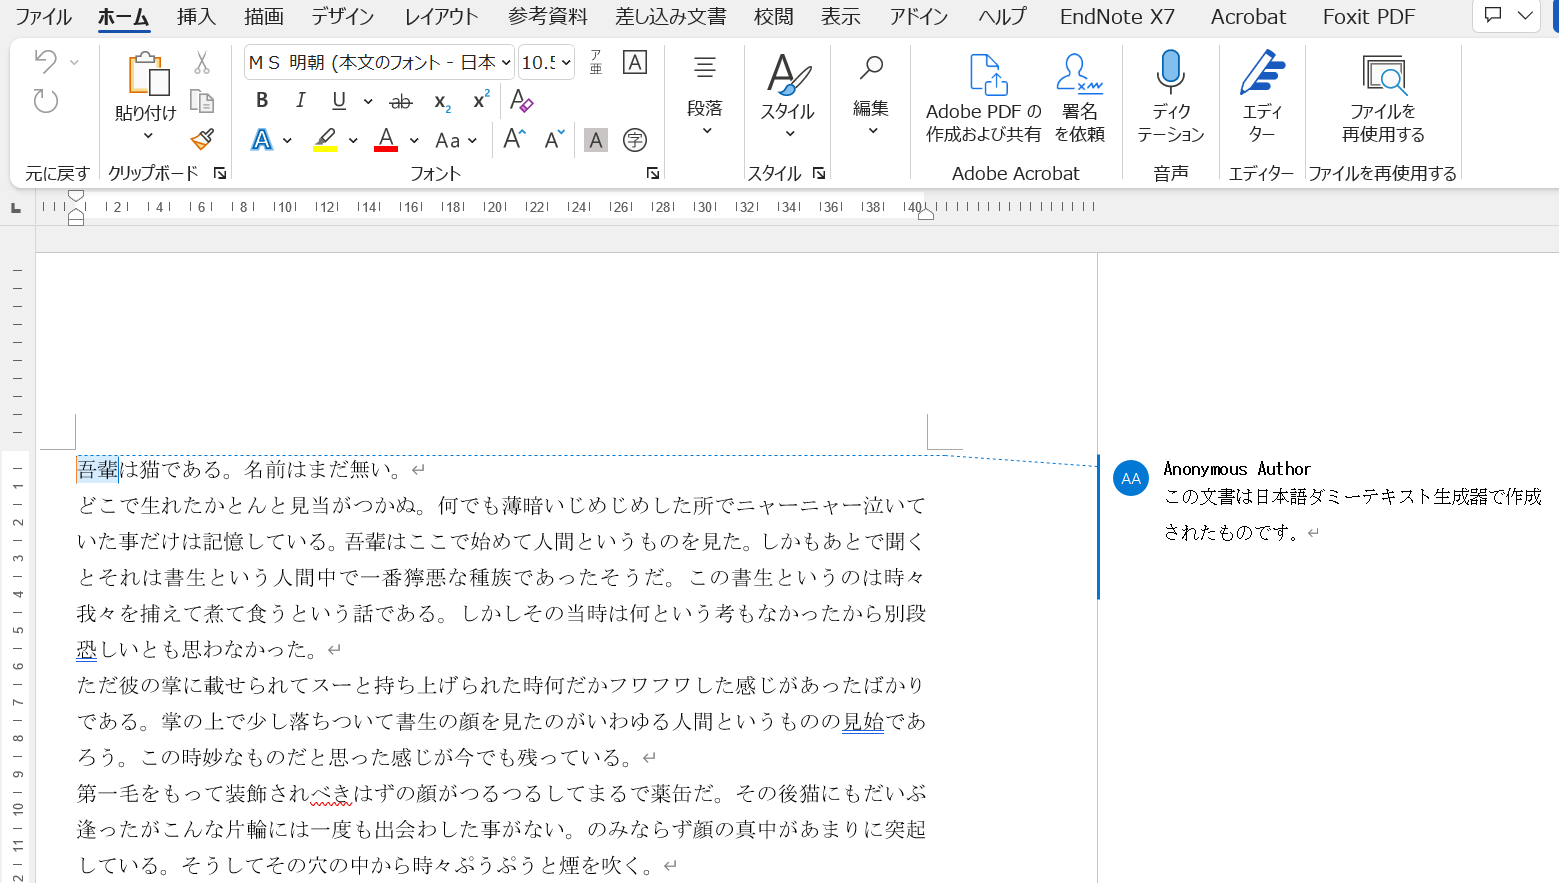Open the font size dropdown

pyautogui.click(x=567, y=63)
